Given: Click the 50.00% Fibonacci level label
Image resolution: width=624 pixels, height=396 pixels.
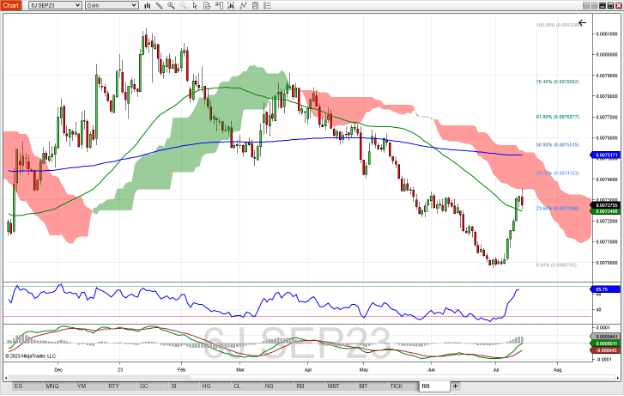Looking at the screenshot, I should [x=558, y=145].
